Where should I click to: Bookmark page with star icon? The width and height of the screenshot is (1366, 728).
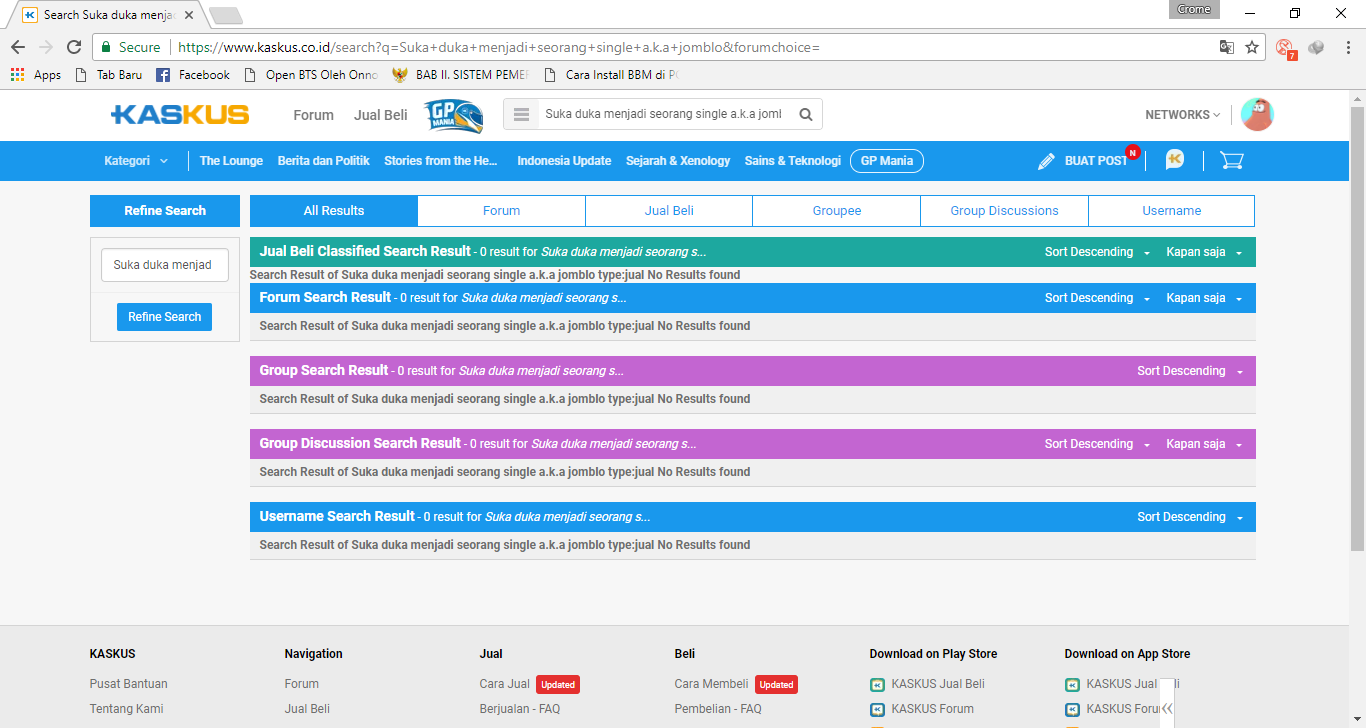pos(1252,47)
